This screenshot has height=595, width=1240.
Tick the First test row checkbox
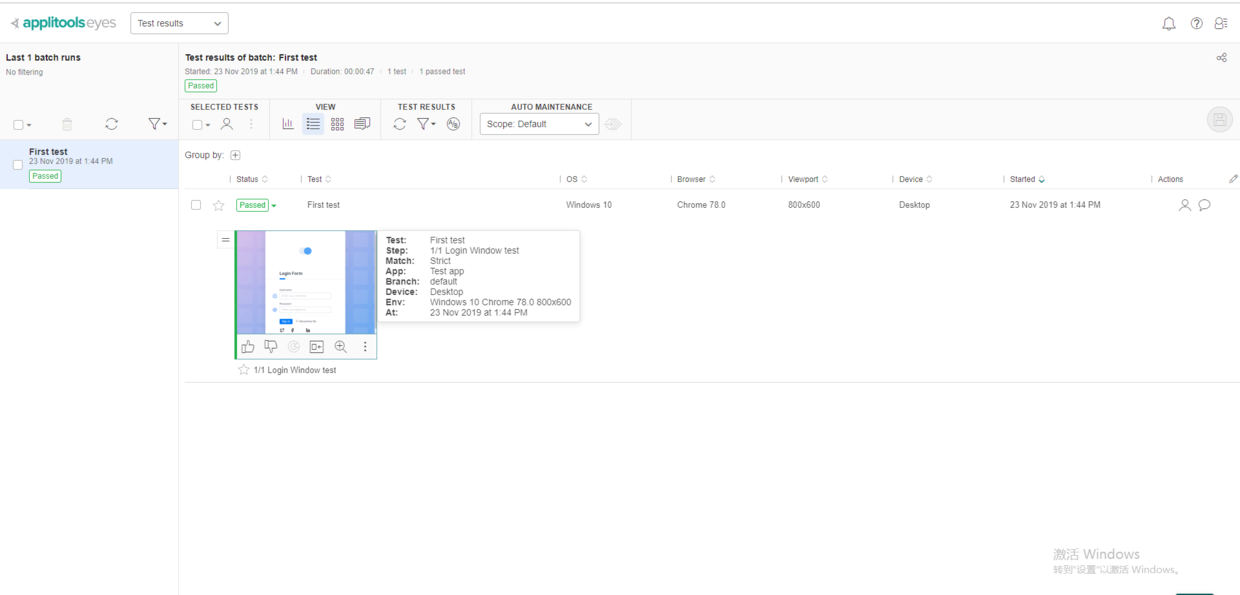click(196, 205)
